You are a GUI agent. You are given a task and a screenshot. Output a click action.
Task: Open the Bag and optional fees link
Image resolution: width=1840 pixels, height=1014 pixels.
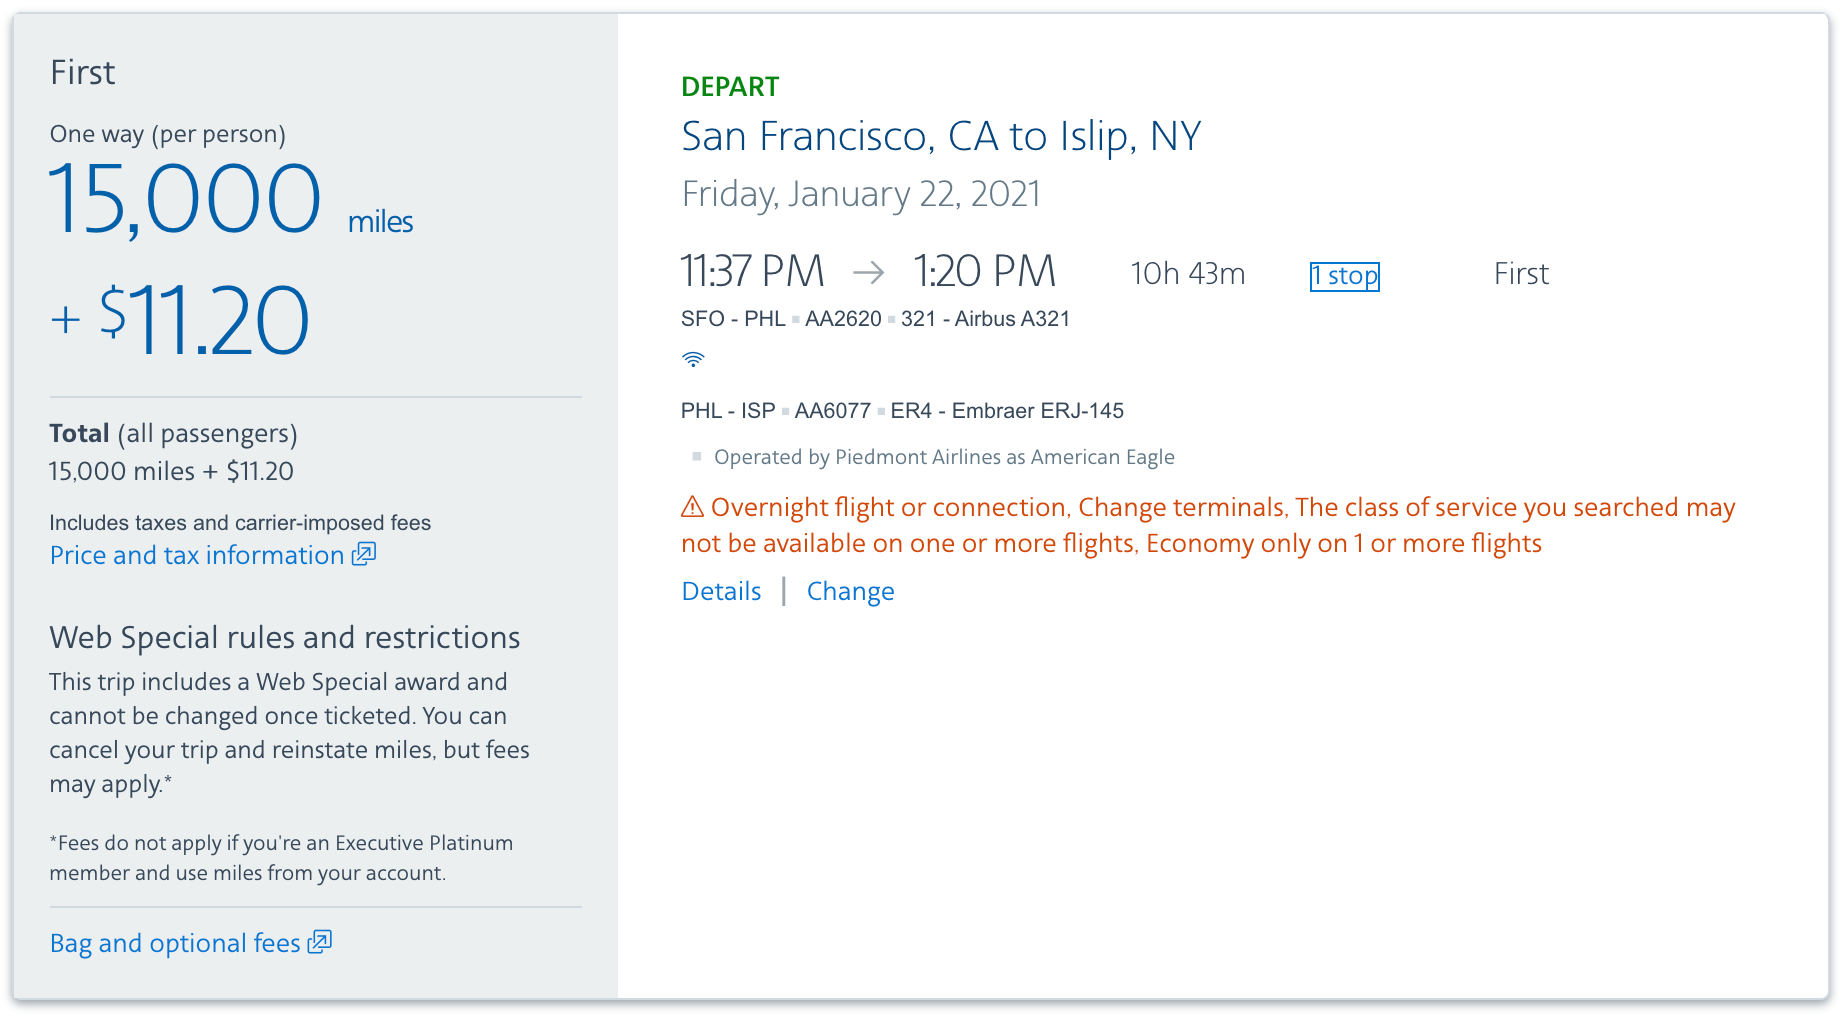175,943
